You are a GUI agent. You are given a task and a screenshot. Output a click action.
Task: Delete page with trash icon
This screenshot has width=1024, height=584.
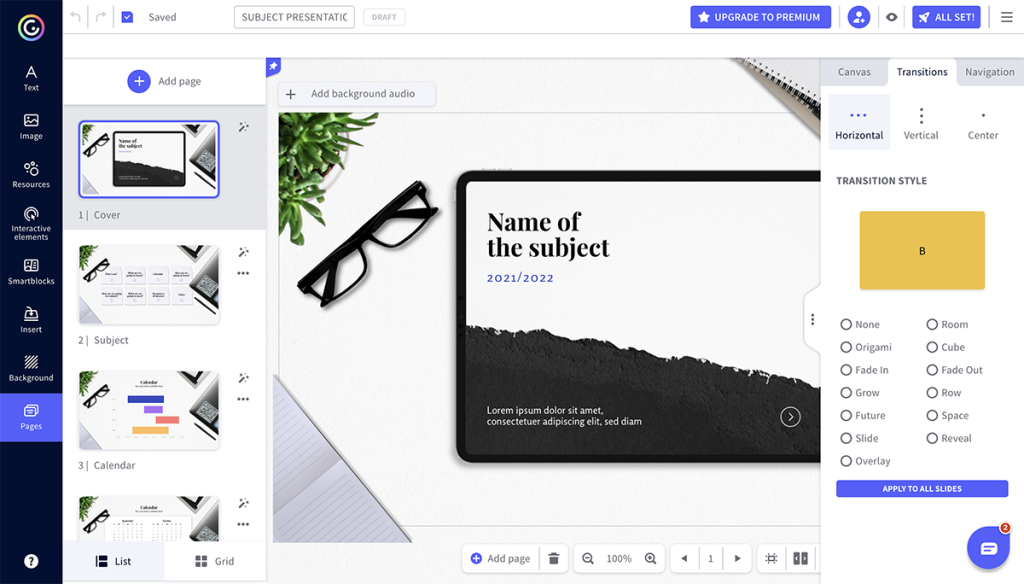[554, 559]
